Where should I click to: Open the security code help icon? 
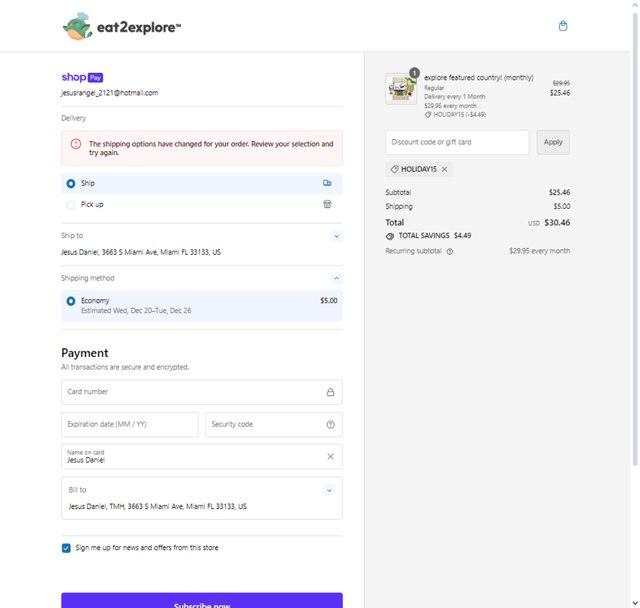[x=331, y=425]
